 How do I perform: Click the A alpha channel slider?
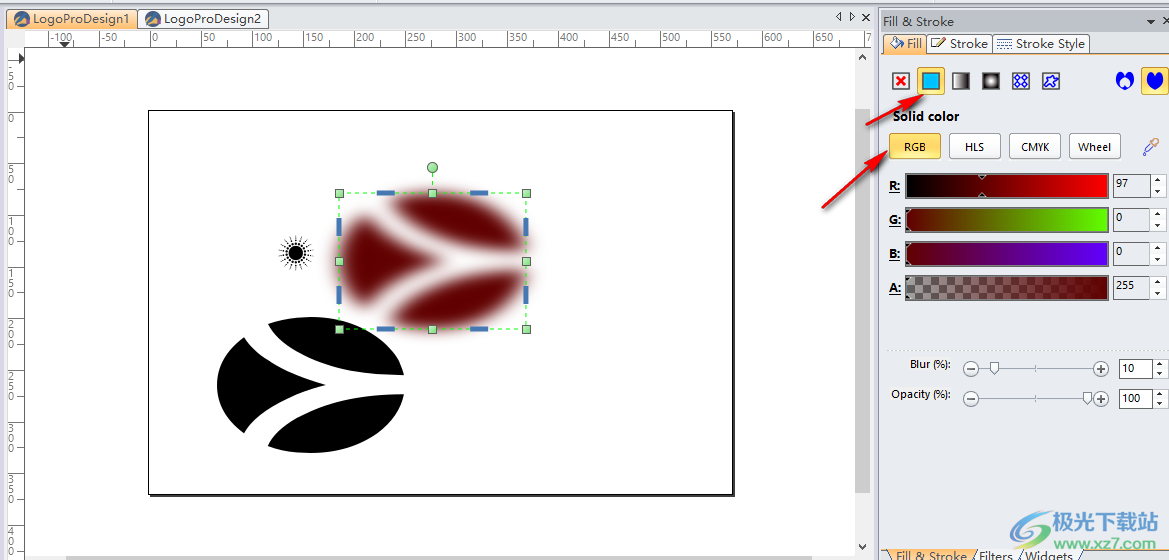coord(1006,288)
